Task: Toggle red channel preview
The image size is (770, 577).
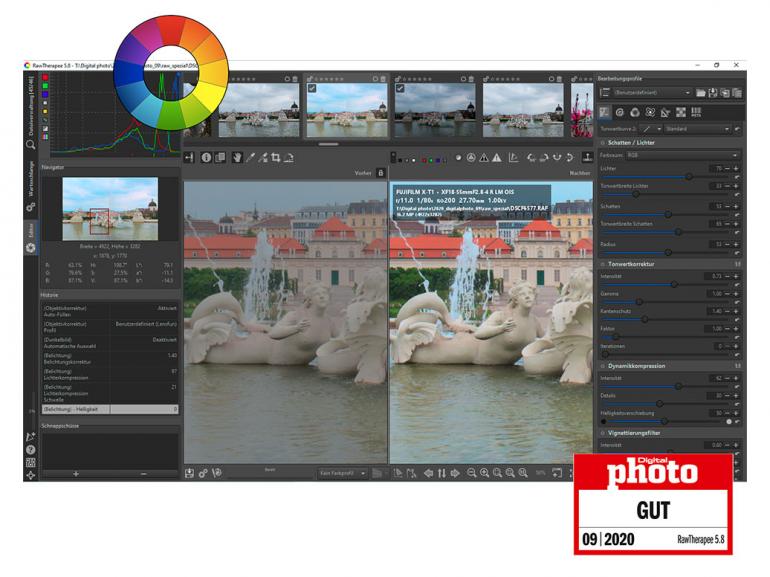Action: click(424, 160)
